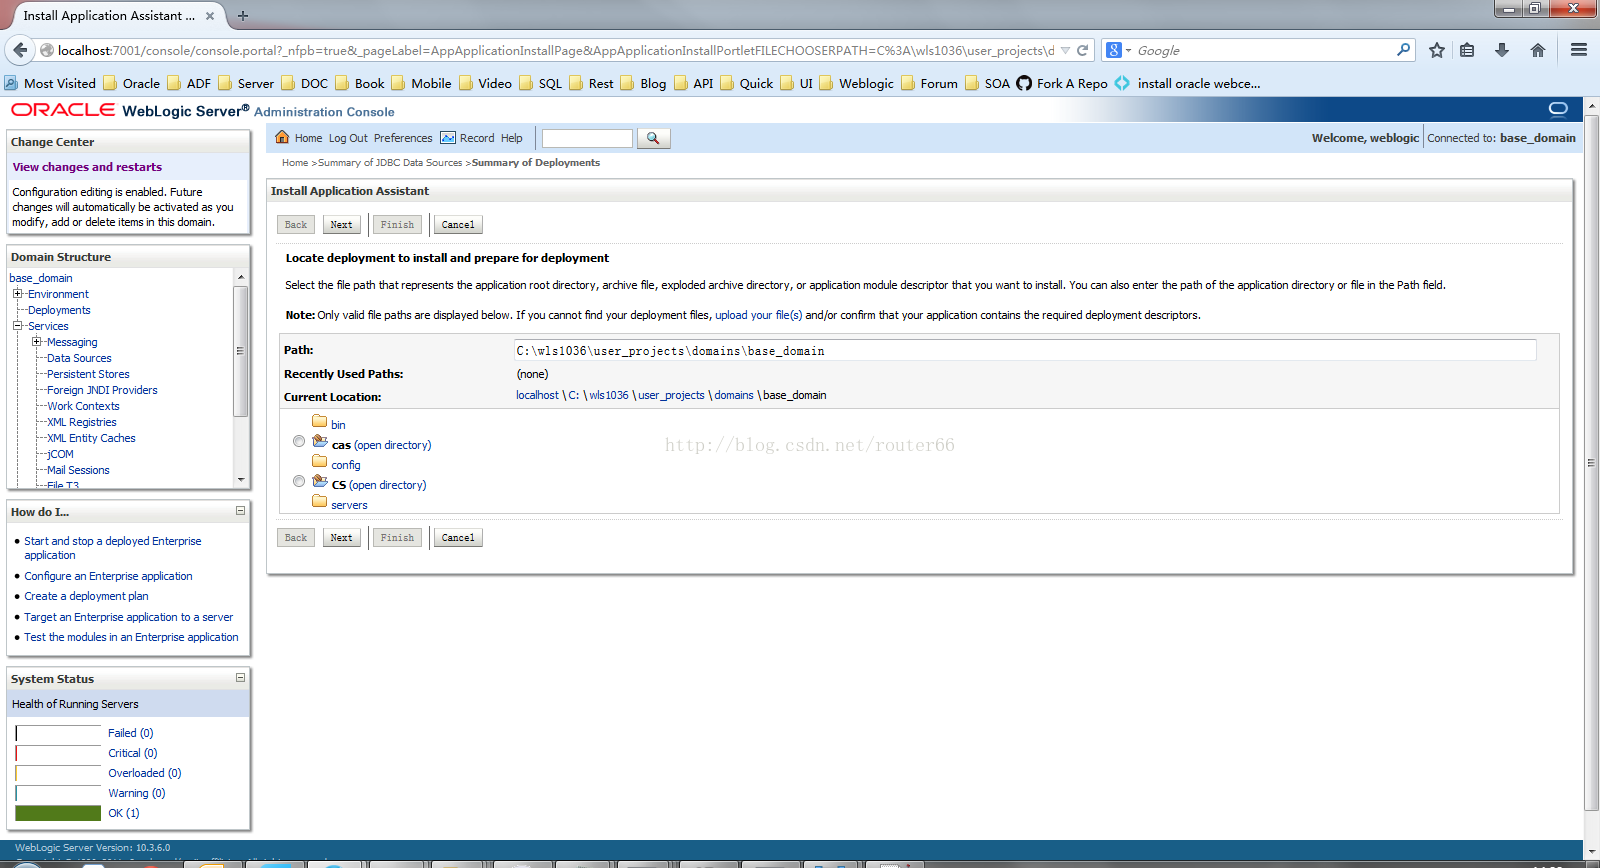Bookmark this page with star icon

click(x=1437, y=50)
